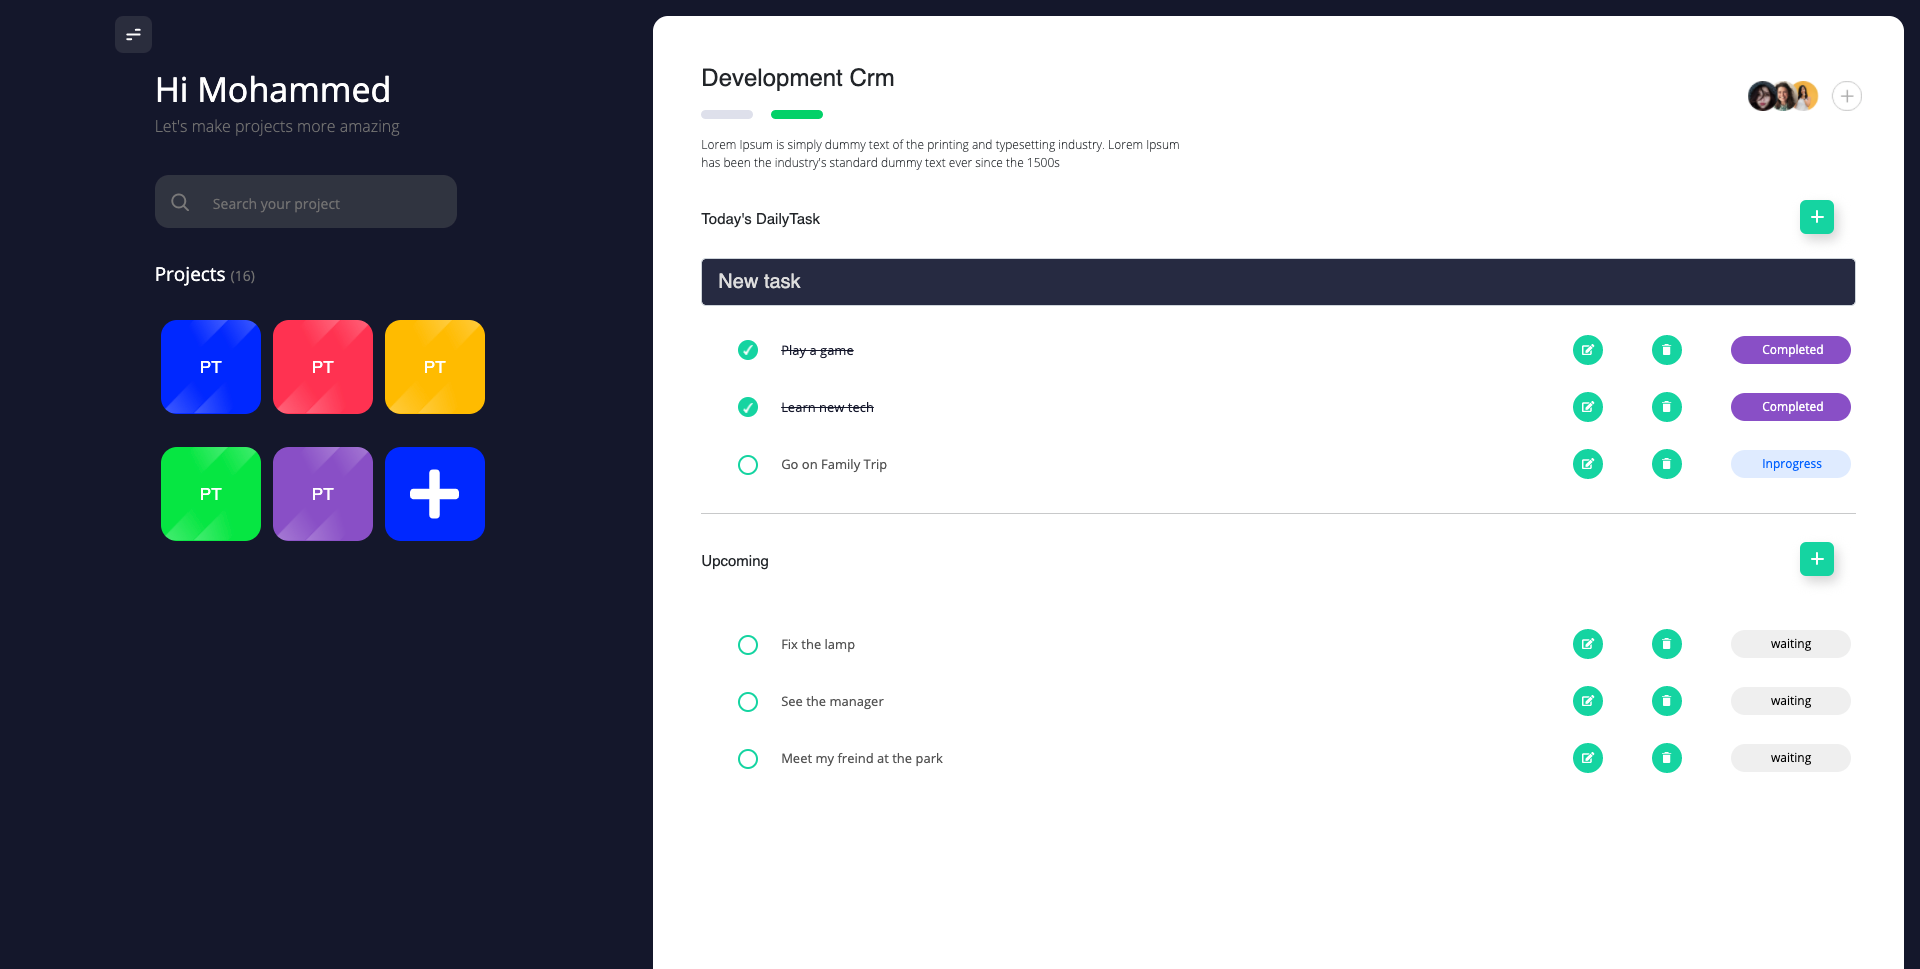The height and width of the screenshot is (969, 1920).
Task: Open the blue PT project tile
Action: tap(211, 367)
